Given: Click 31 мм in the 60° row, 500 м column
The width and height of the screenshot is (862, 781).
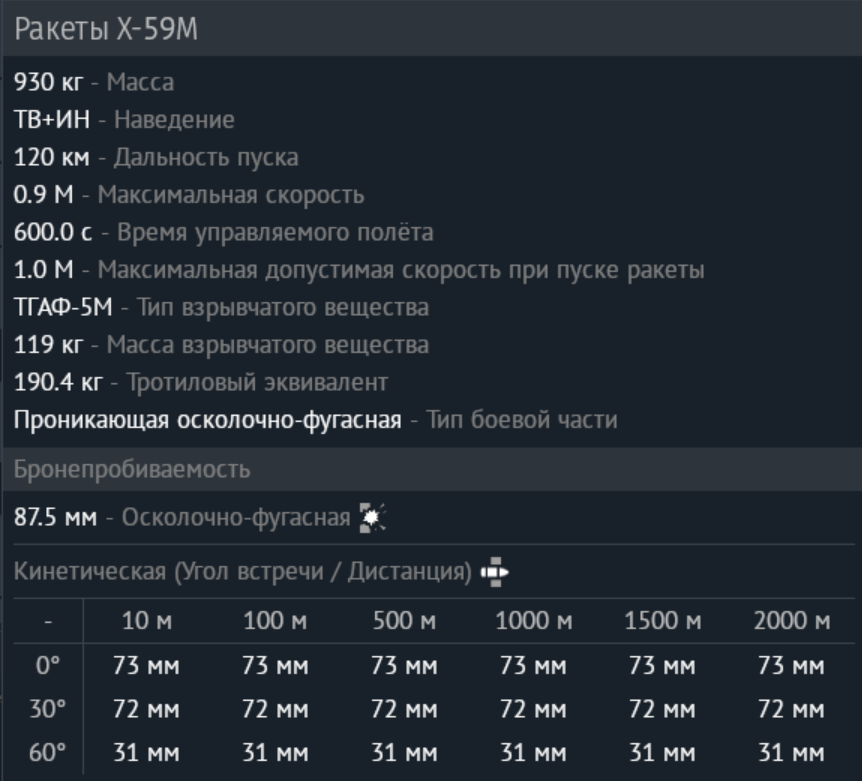Looking at the screenshot, I should coord(405,753).
